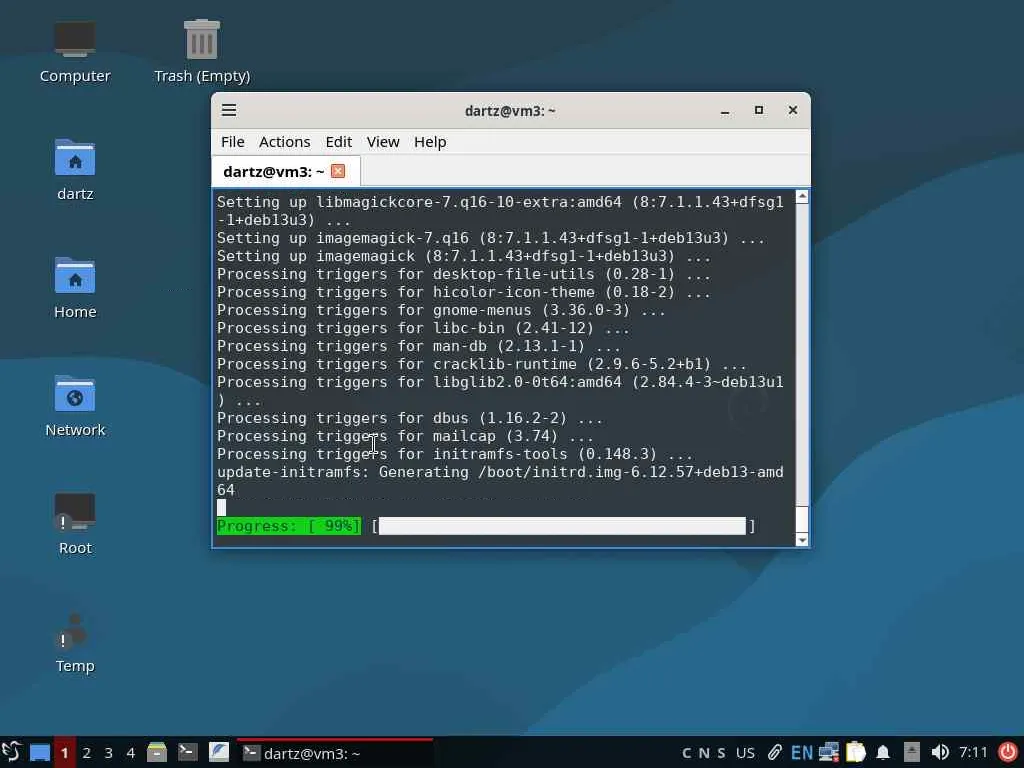Click the dartz@vm3: ~ taskbar window button
The image size is (1024, 768).
pos(334,753)
